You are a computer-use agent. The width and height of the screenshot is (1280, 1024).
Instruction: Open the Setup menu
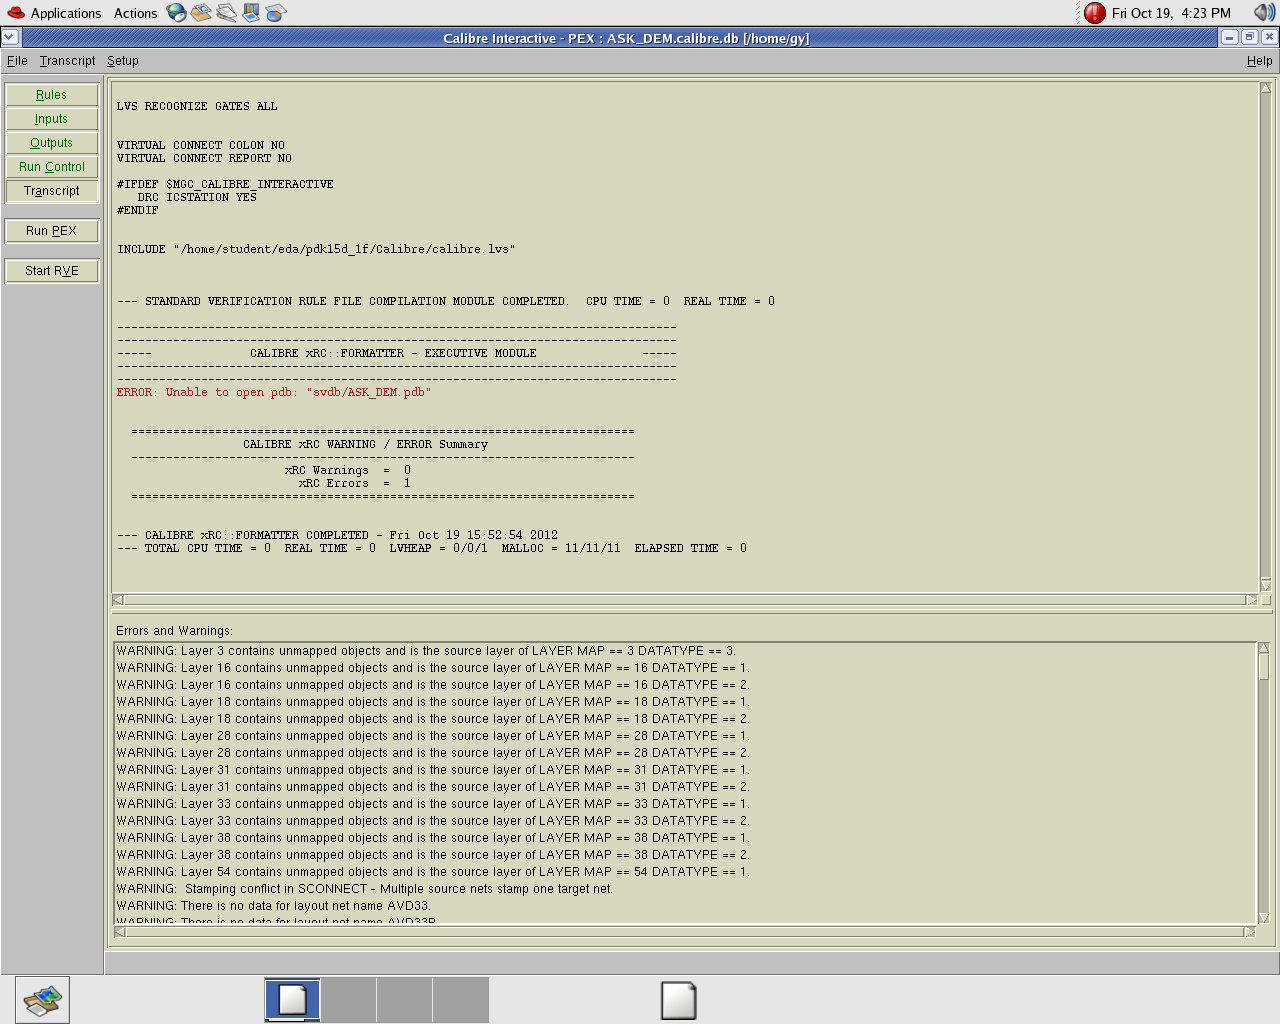123,61
